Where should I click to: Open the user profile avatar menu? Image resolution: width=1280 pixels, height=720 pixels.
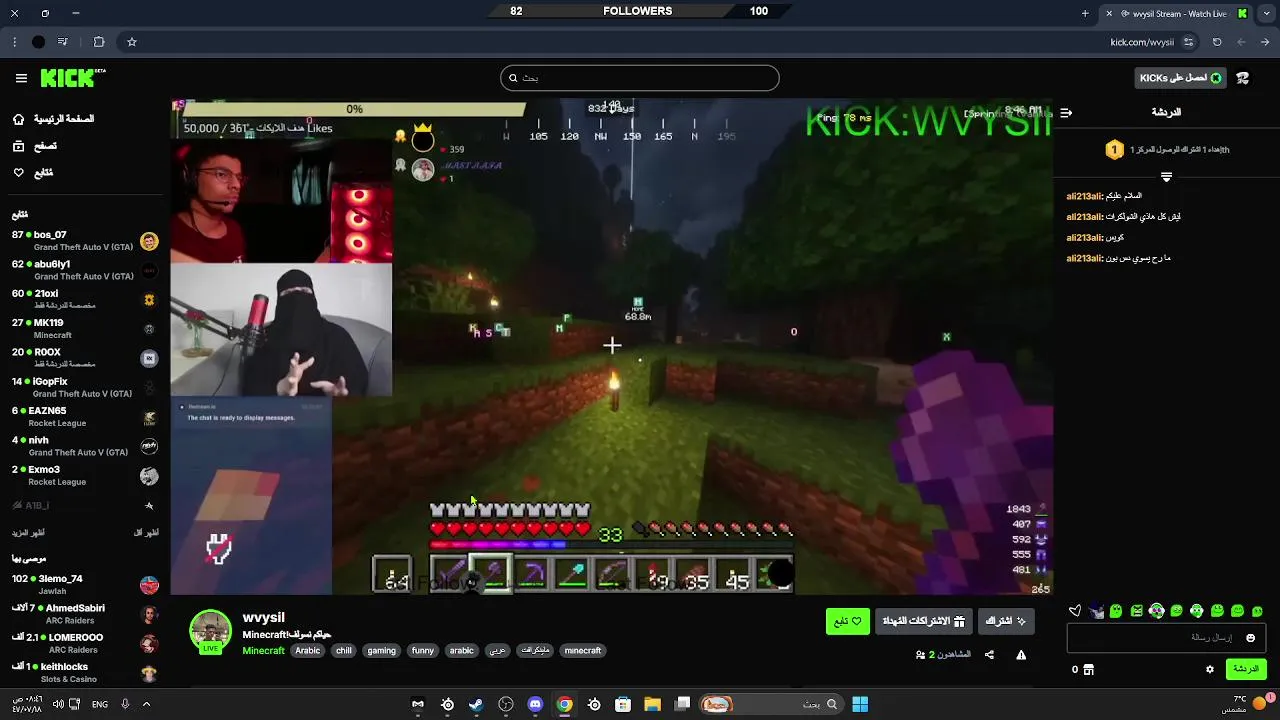pos(1243,78)
